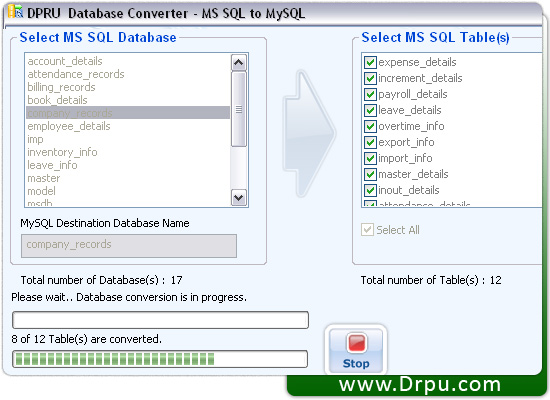Stop the database conversion
Screen dimensions: 550x400
point(356,350)
